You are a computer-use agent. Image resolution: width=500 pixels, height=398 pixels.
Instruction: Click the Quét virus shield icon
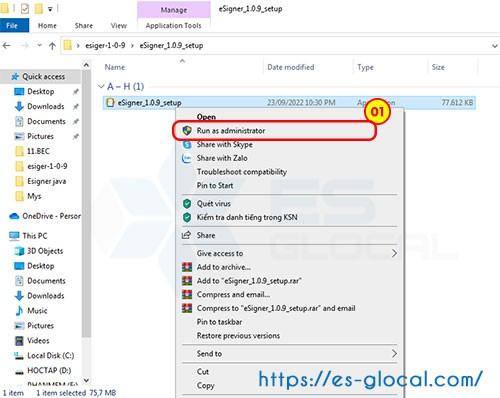pos(187,204)
